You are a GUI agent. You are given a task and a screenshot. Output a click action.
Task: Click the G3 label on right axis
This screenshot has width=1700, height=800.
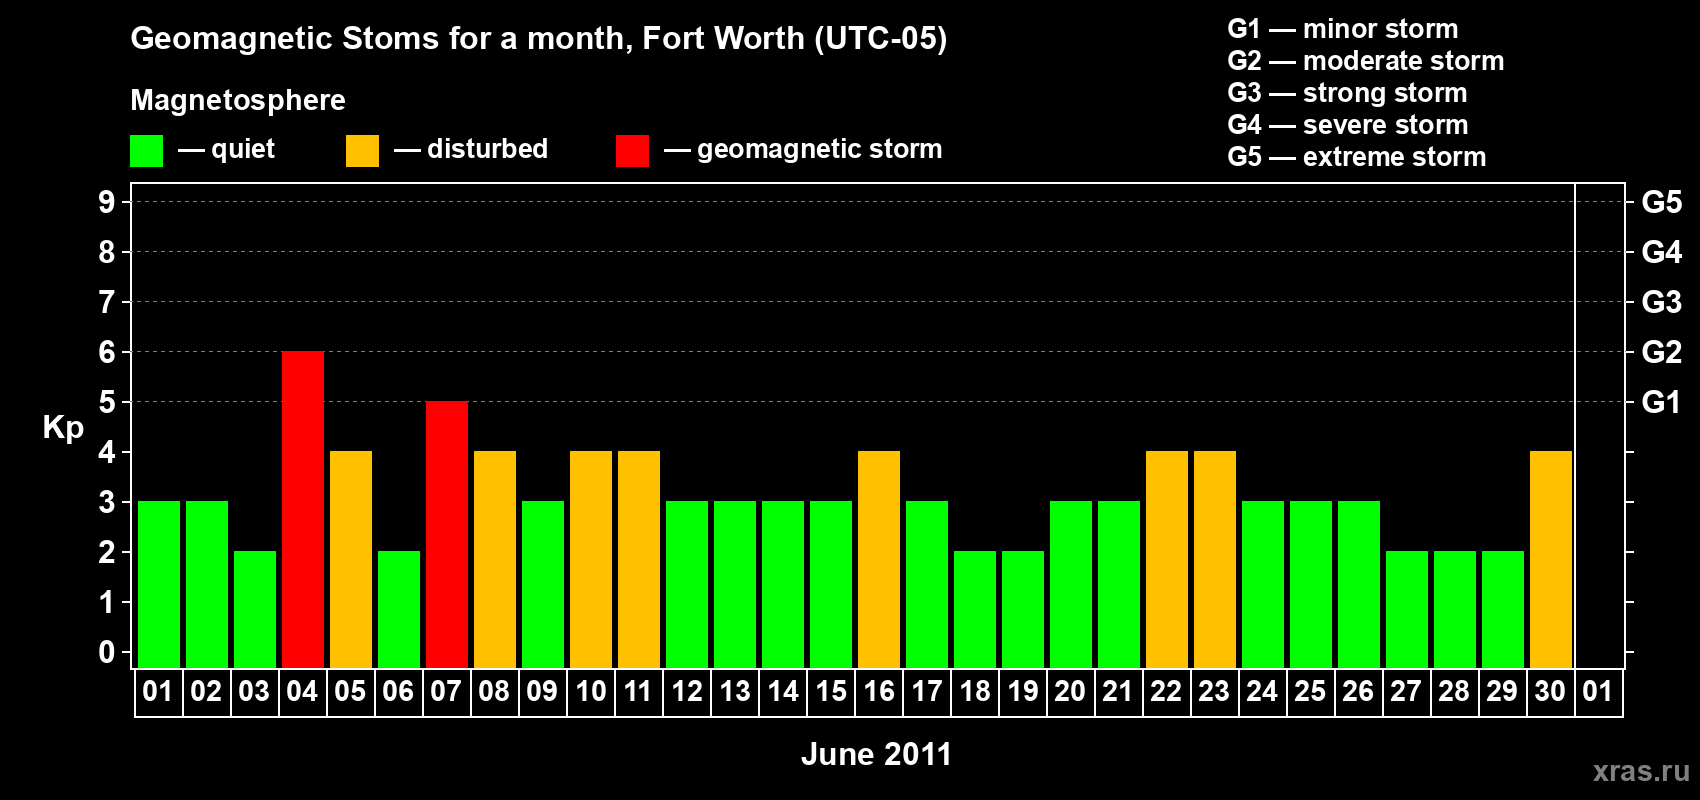(x=1662, y=302)
